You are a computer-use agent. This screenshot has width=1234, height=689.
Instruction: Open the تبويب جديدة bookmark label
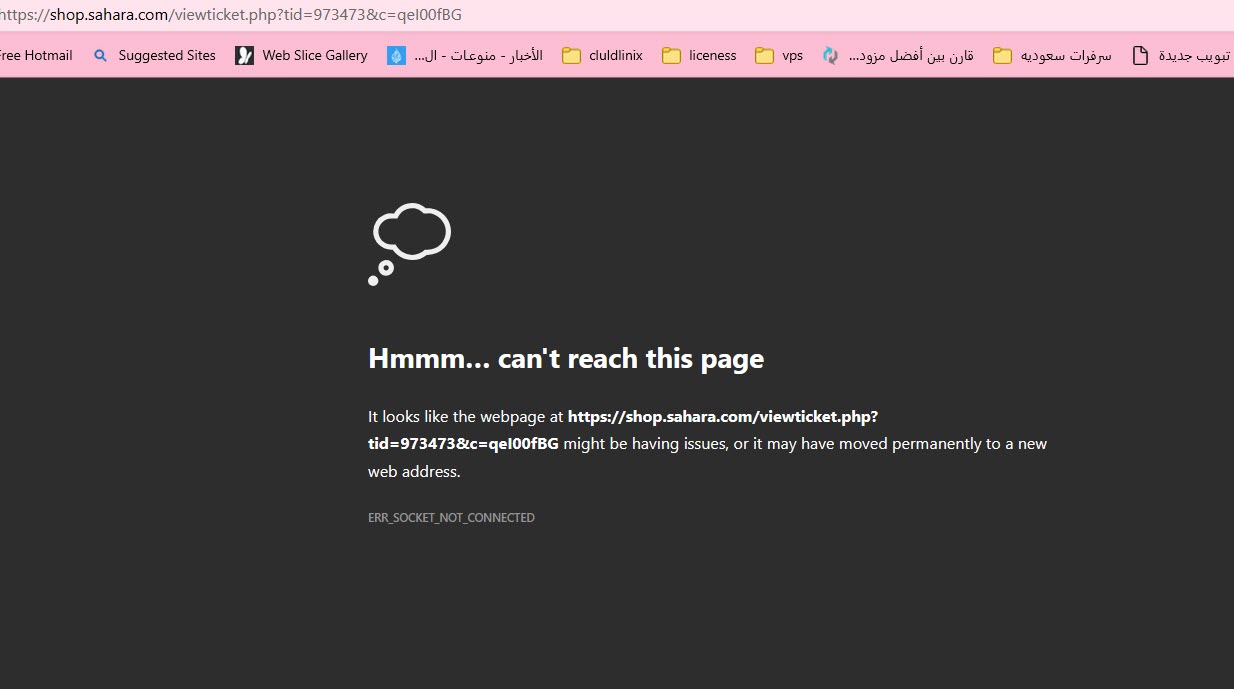pos(1194,56)
